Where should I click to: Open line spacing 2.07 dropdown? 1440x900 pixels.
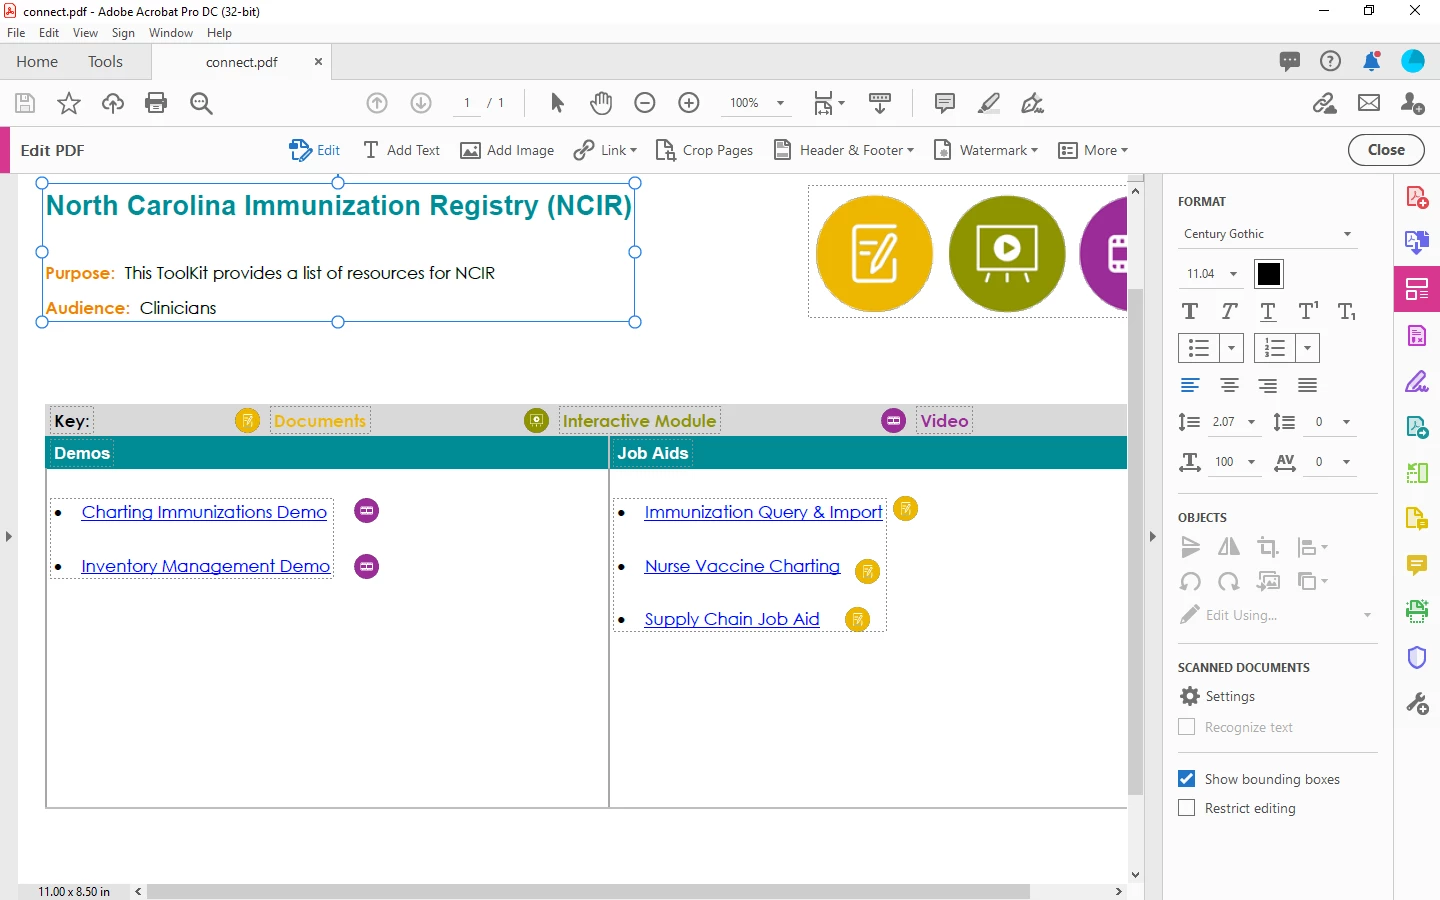click(1251, 422)
